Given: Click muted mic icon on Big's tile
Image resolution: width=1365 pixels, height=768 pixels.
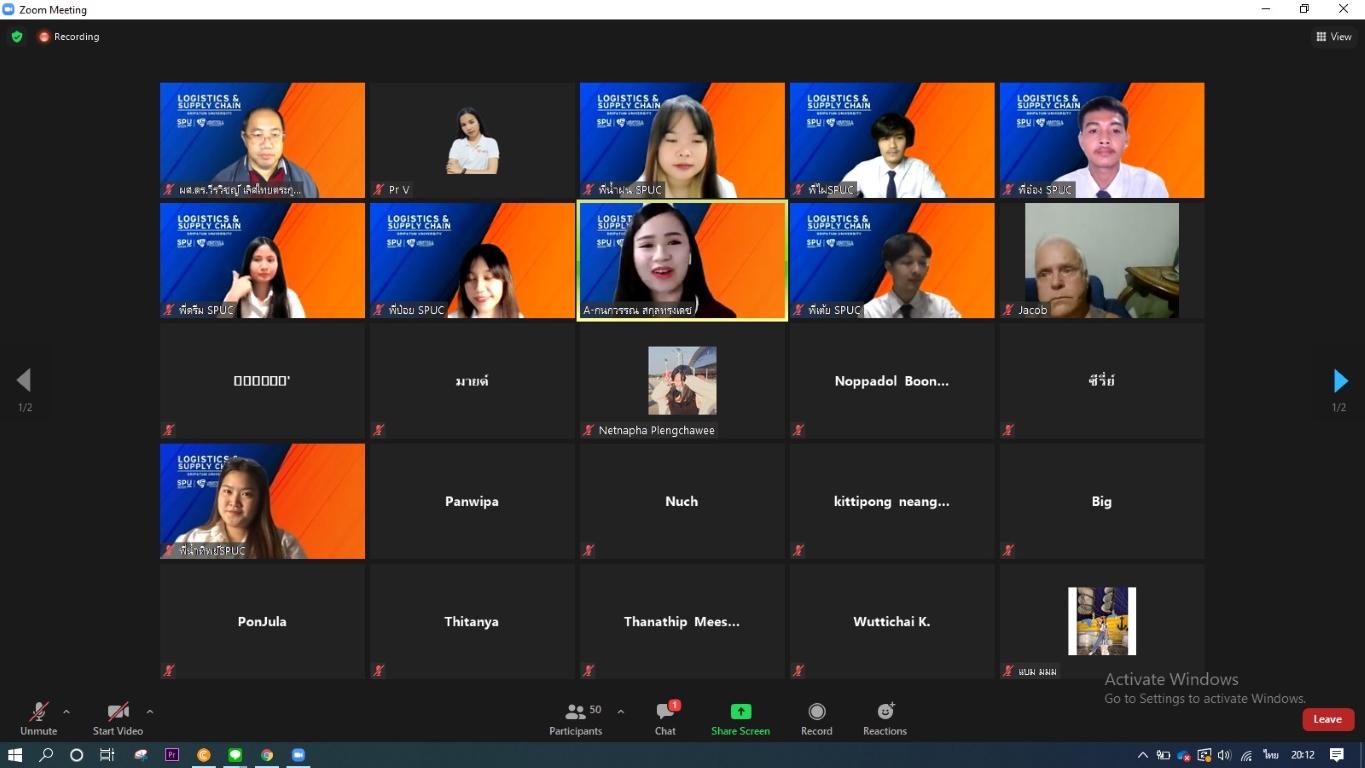Looking at the screenshot, I should tap(1009, 550).
